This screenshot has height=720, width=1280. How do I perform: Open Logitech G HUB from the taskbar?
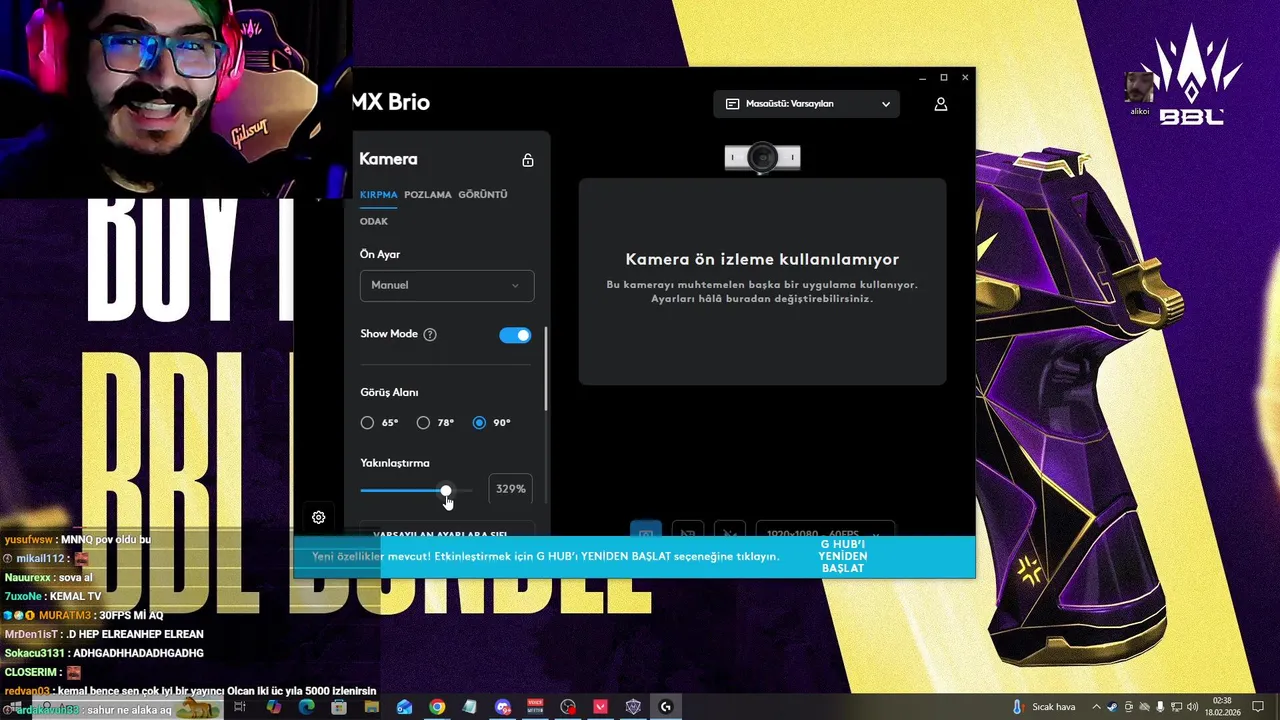coord(665,706)
